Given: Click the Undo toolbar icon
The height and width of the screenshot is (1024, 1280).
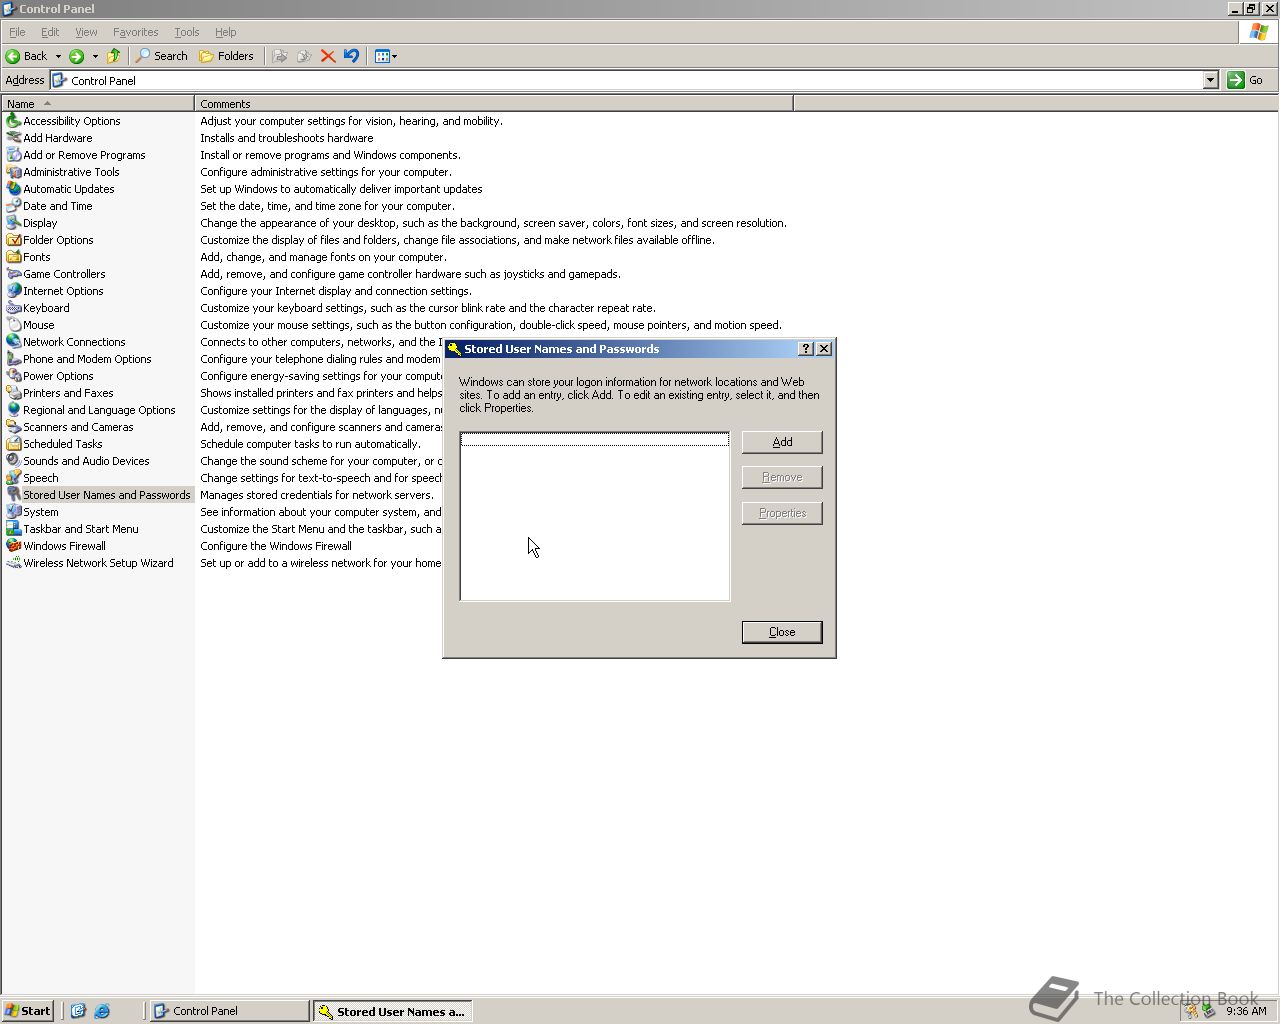Looking at the screenshot, I should click(x=351, y=56).
